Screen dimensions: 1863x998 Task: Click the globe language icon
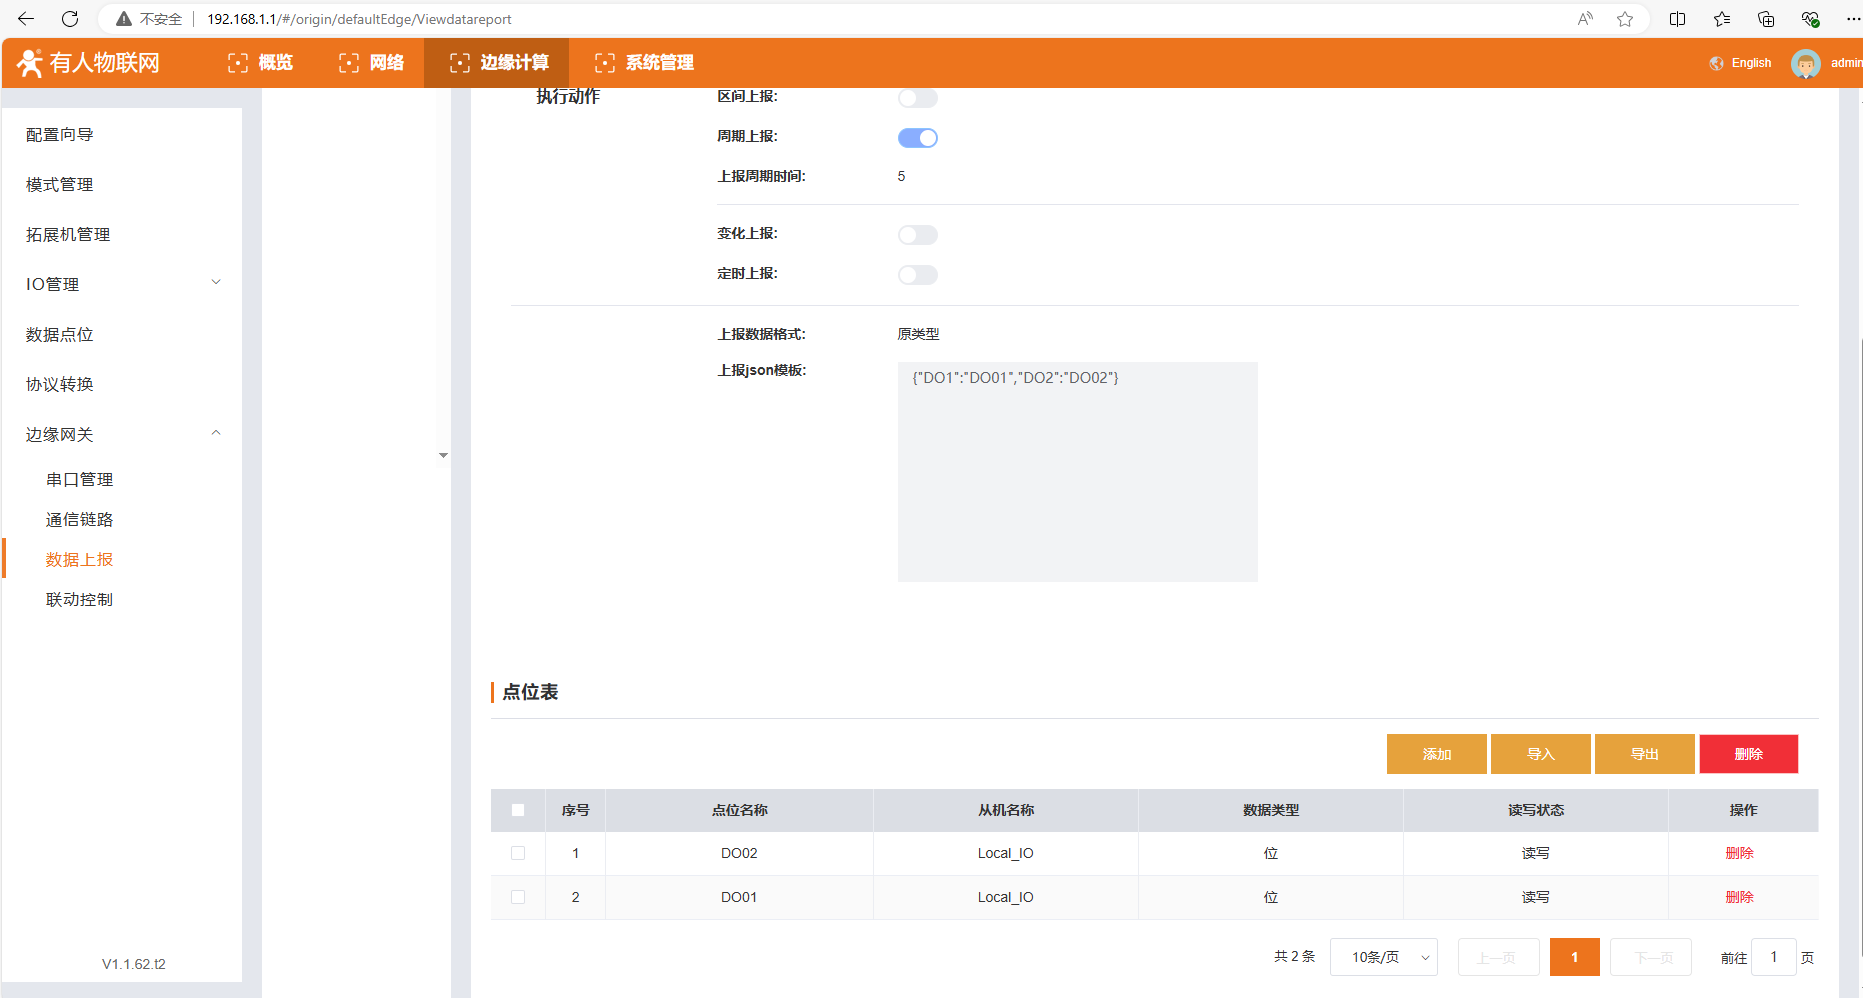point(1717,63)
